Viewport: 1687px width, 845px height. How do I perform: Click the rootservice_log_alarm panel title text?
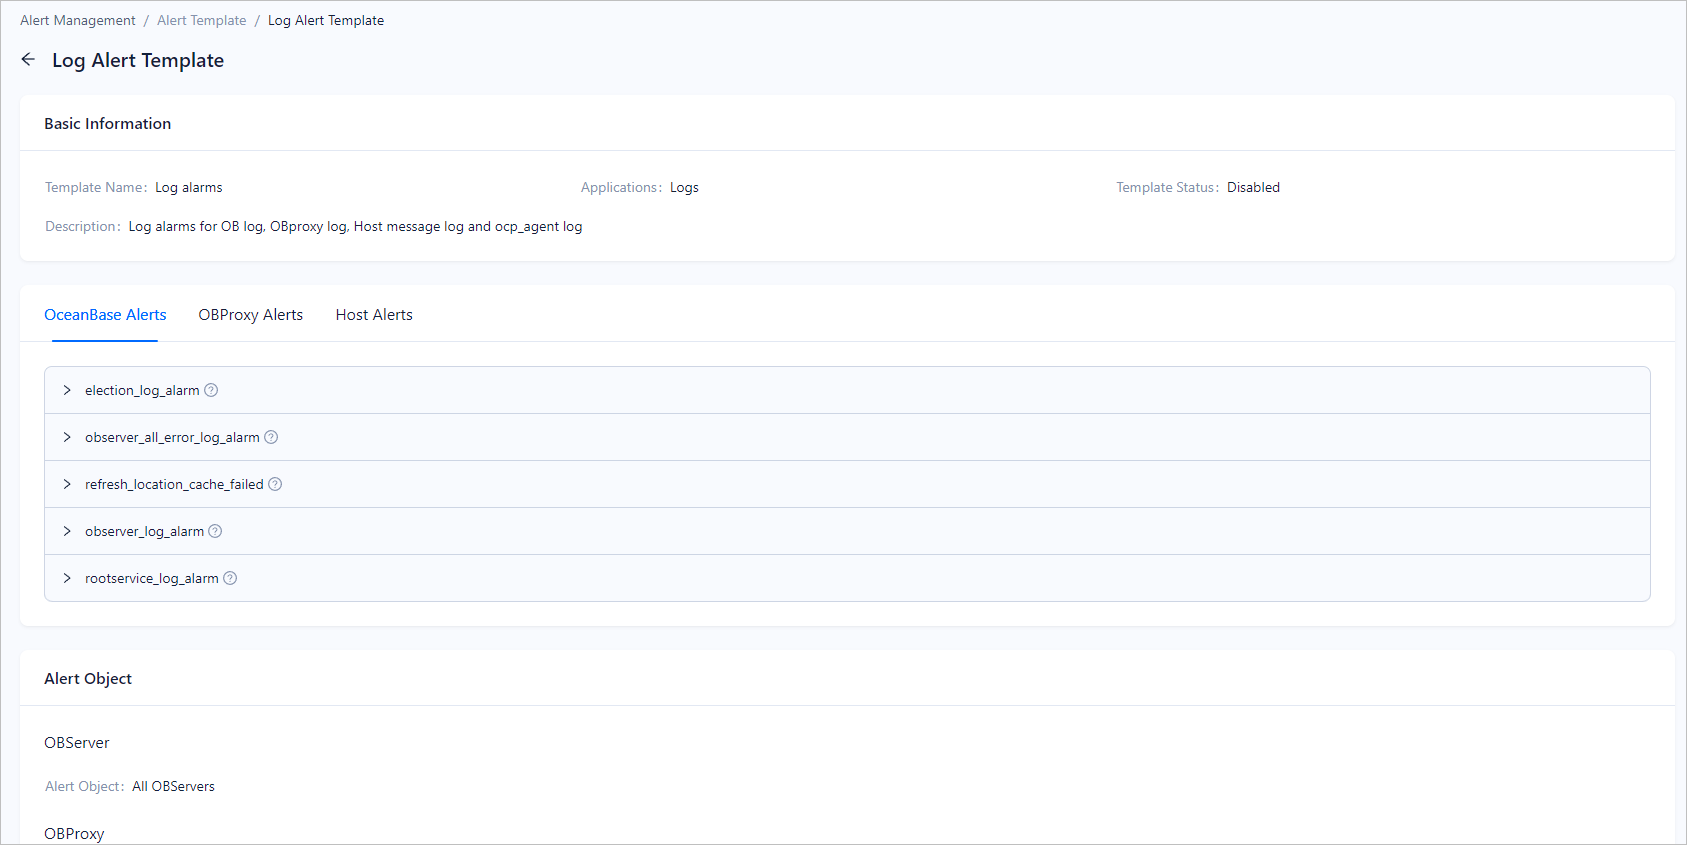click(x=151, y=578)
